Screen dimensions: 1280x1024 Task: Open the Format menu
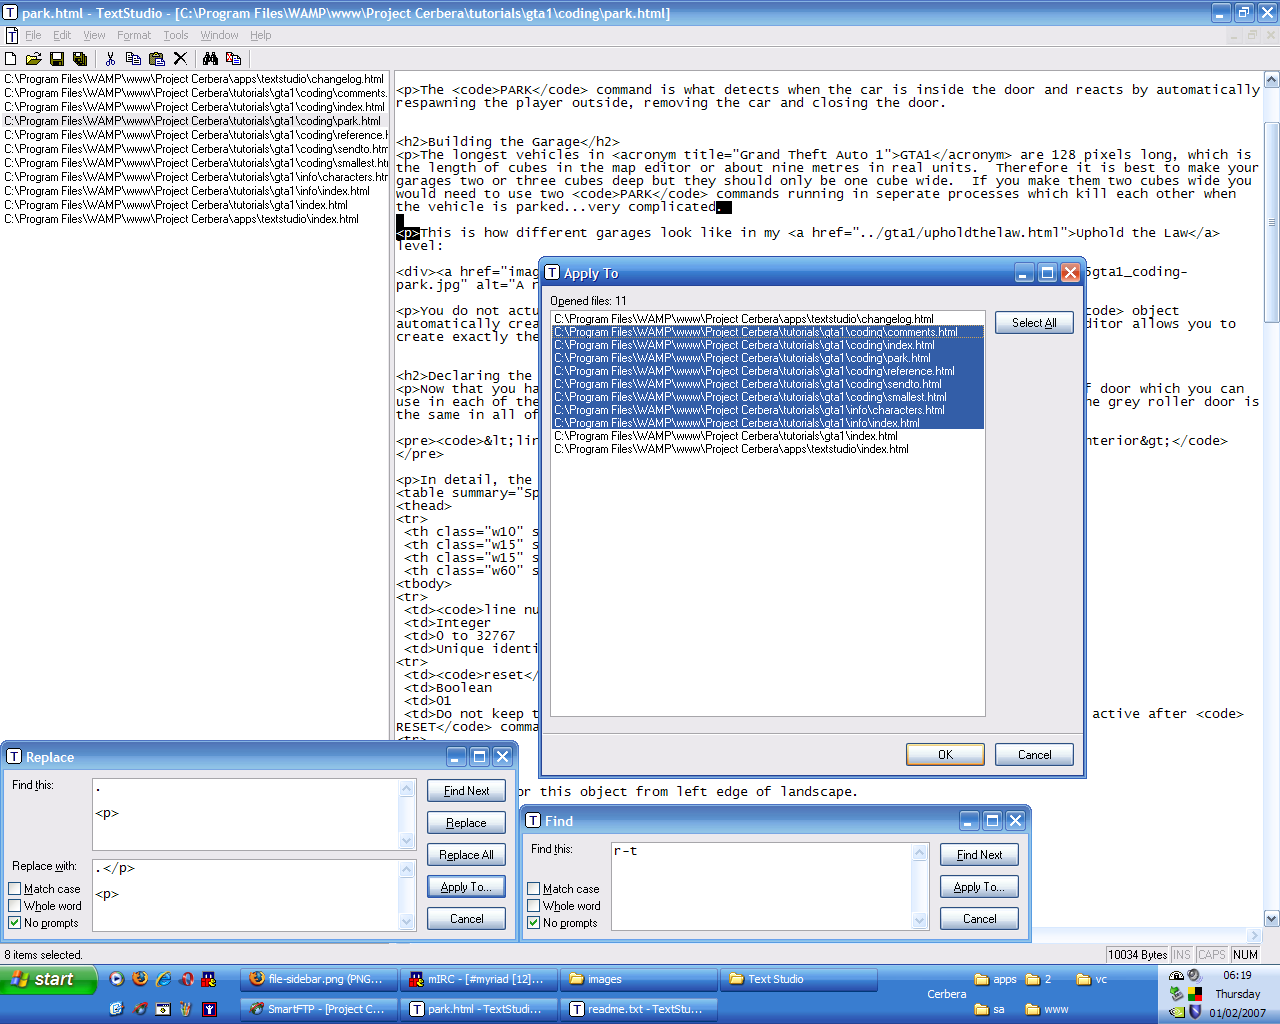click(134, 35)
